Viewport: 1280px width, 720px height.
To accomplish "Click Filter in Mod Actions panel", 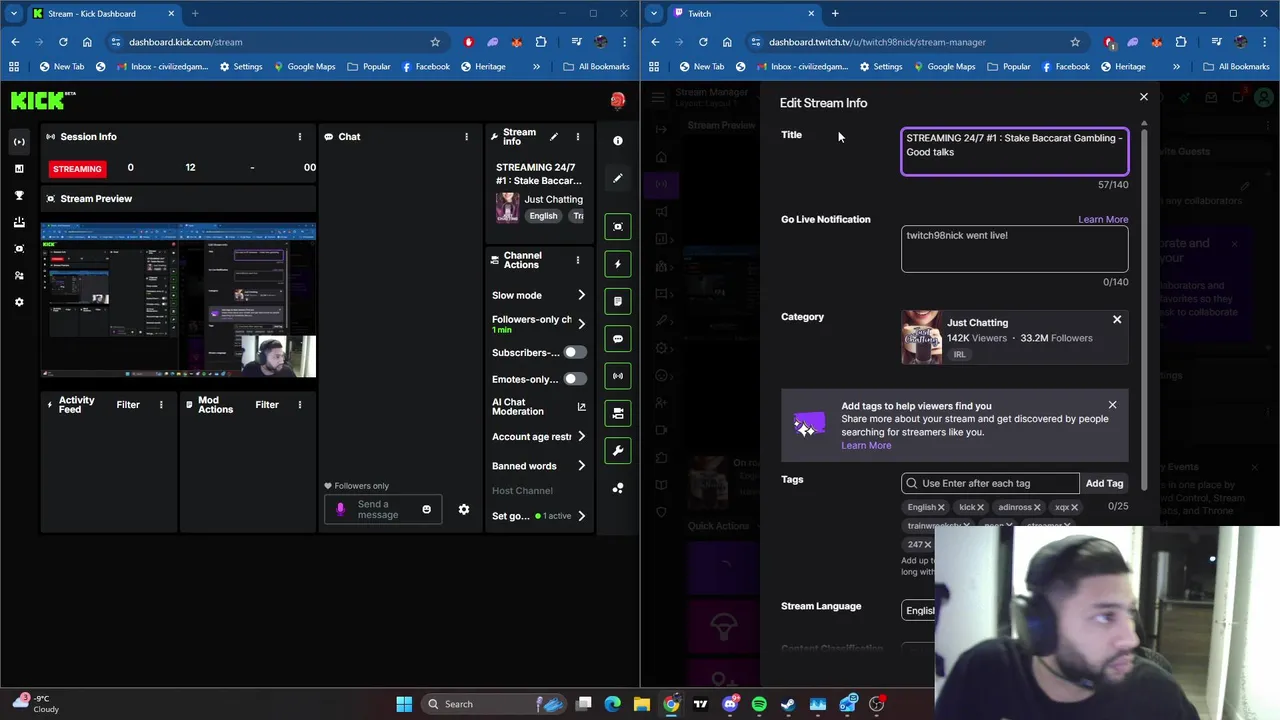I will (267, 405).
